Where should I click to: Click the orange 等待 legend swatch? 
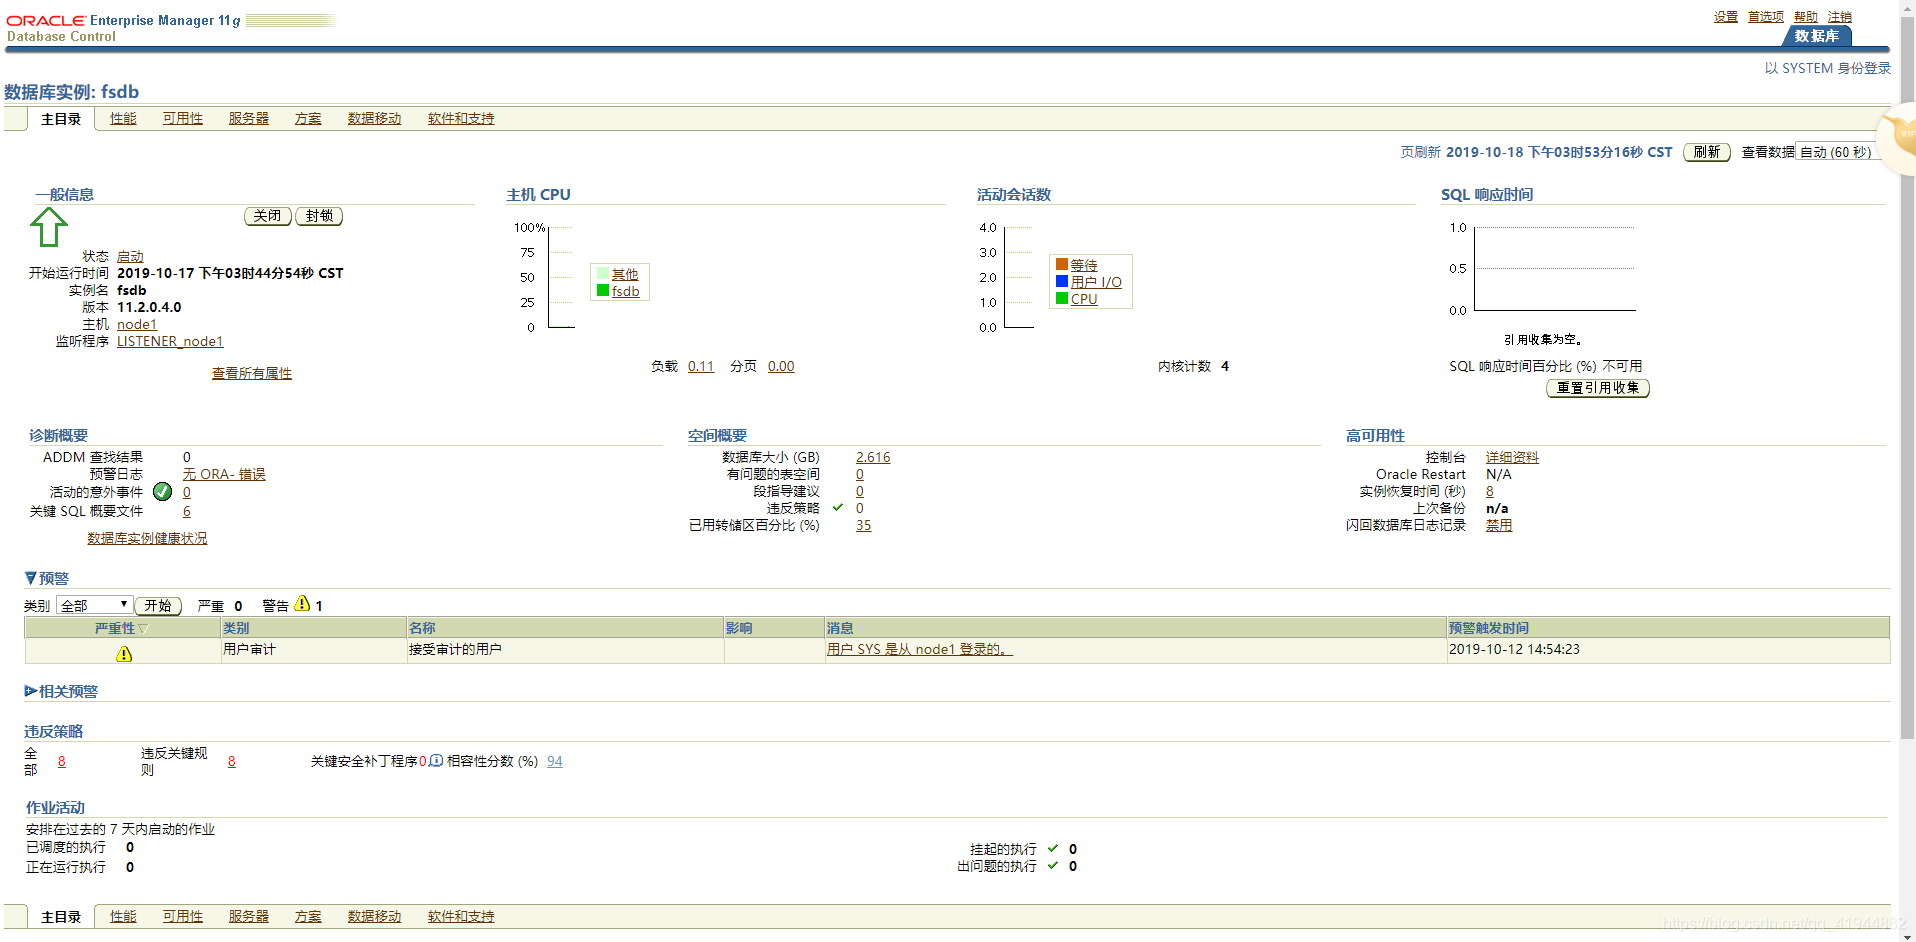pyautogui.click(x=1062, y=264)
